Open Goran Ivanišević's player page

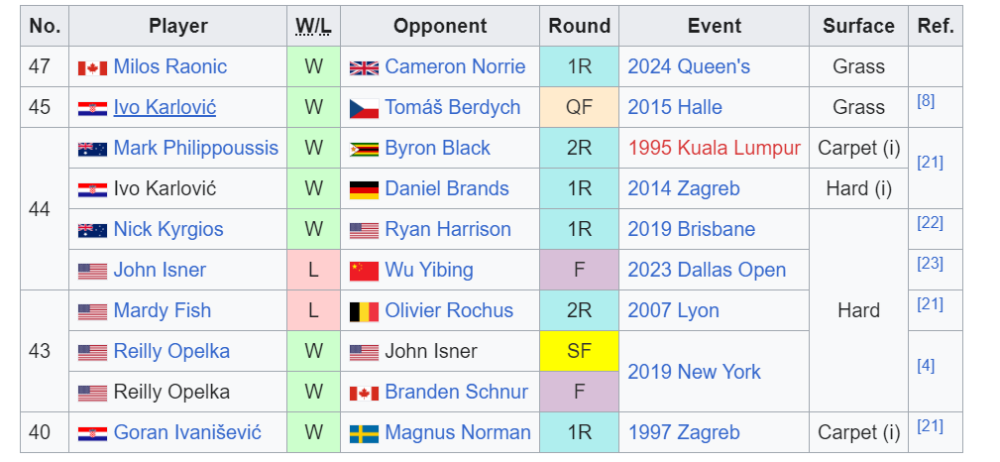187,433
